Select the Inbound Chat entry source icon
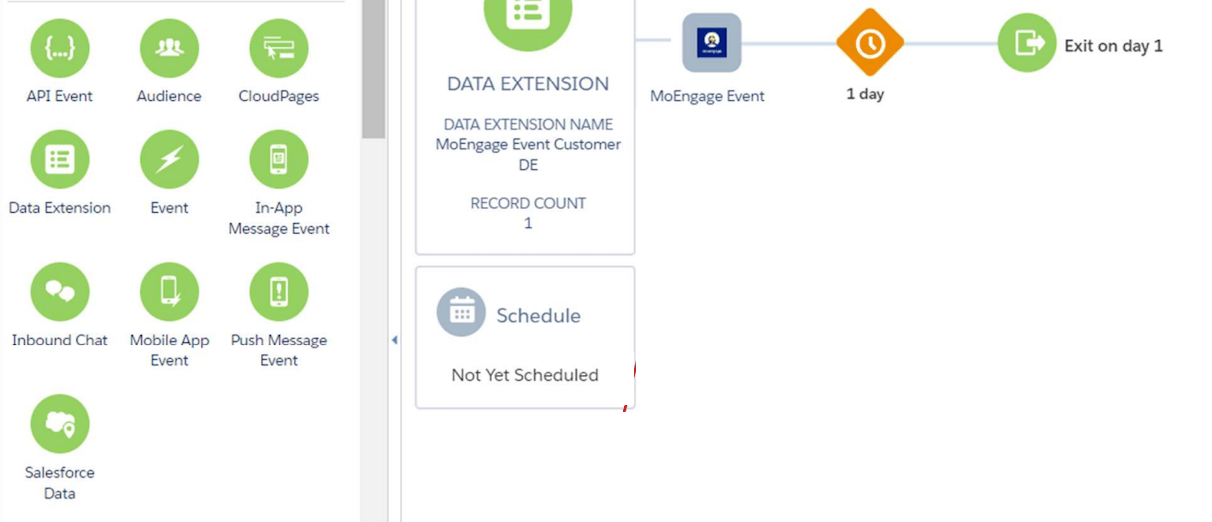This screenshot has width=1212, height=522. (60, 292)
